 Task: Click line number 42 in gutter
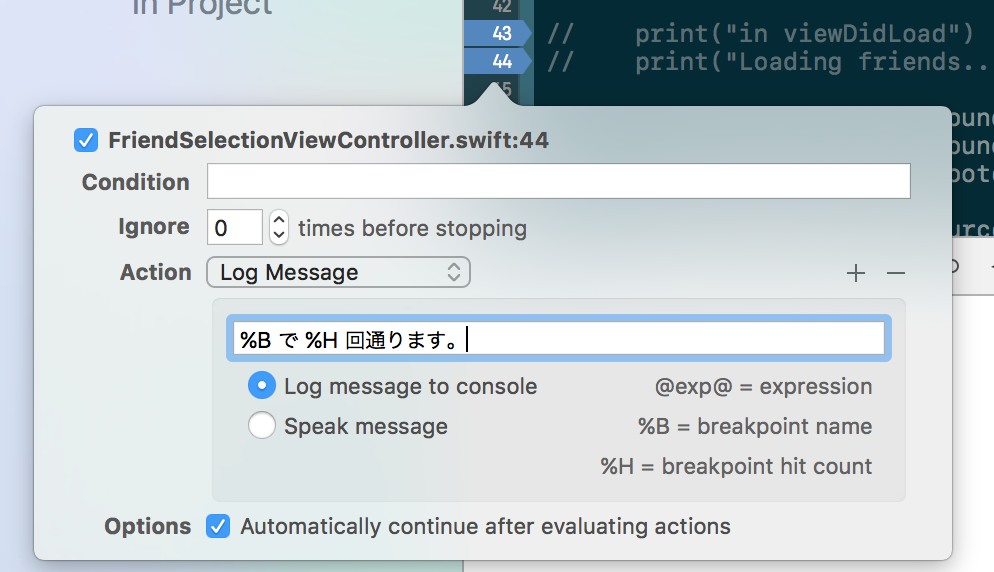501,7
